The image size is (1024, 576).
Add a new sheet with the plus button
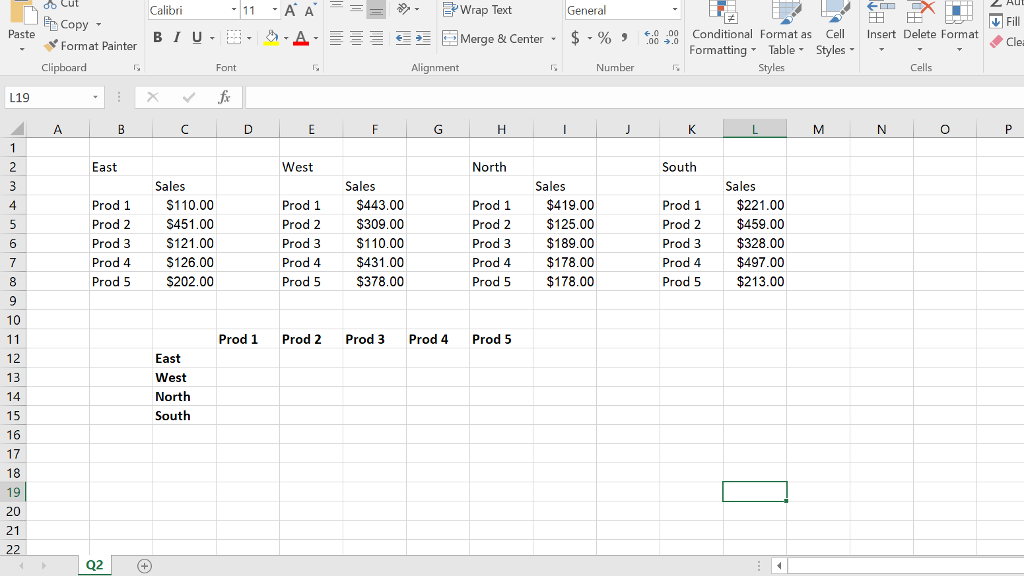(x=145, y=564)
